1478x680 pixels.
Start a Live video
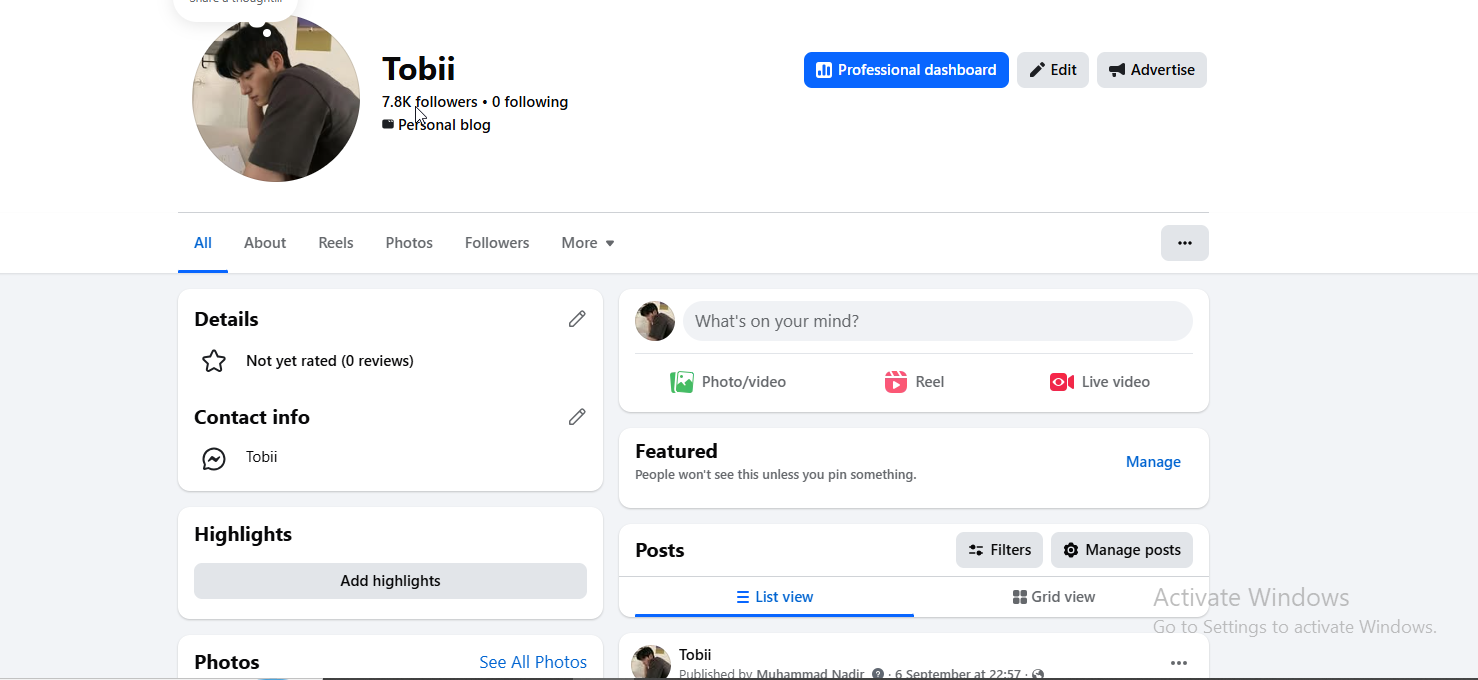pos(1100,382)
